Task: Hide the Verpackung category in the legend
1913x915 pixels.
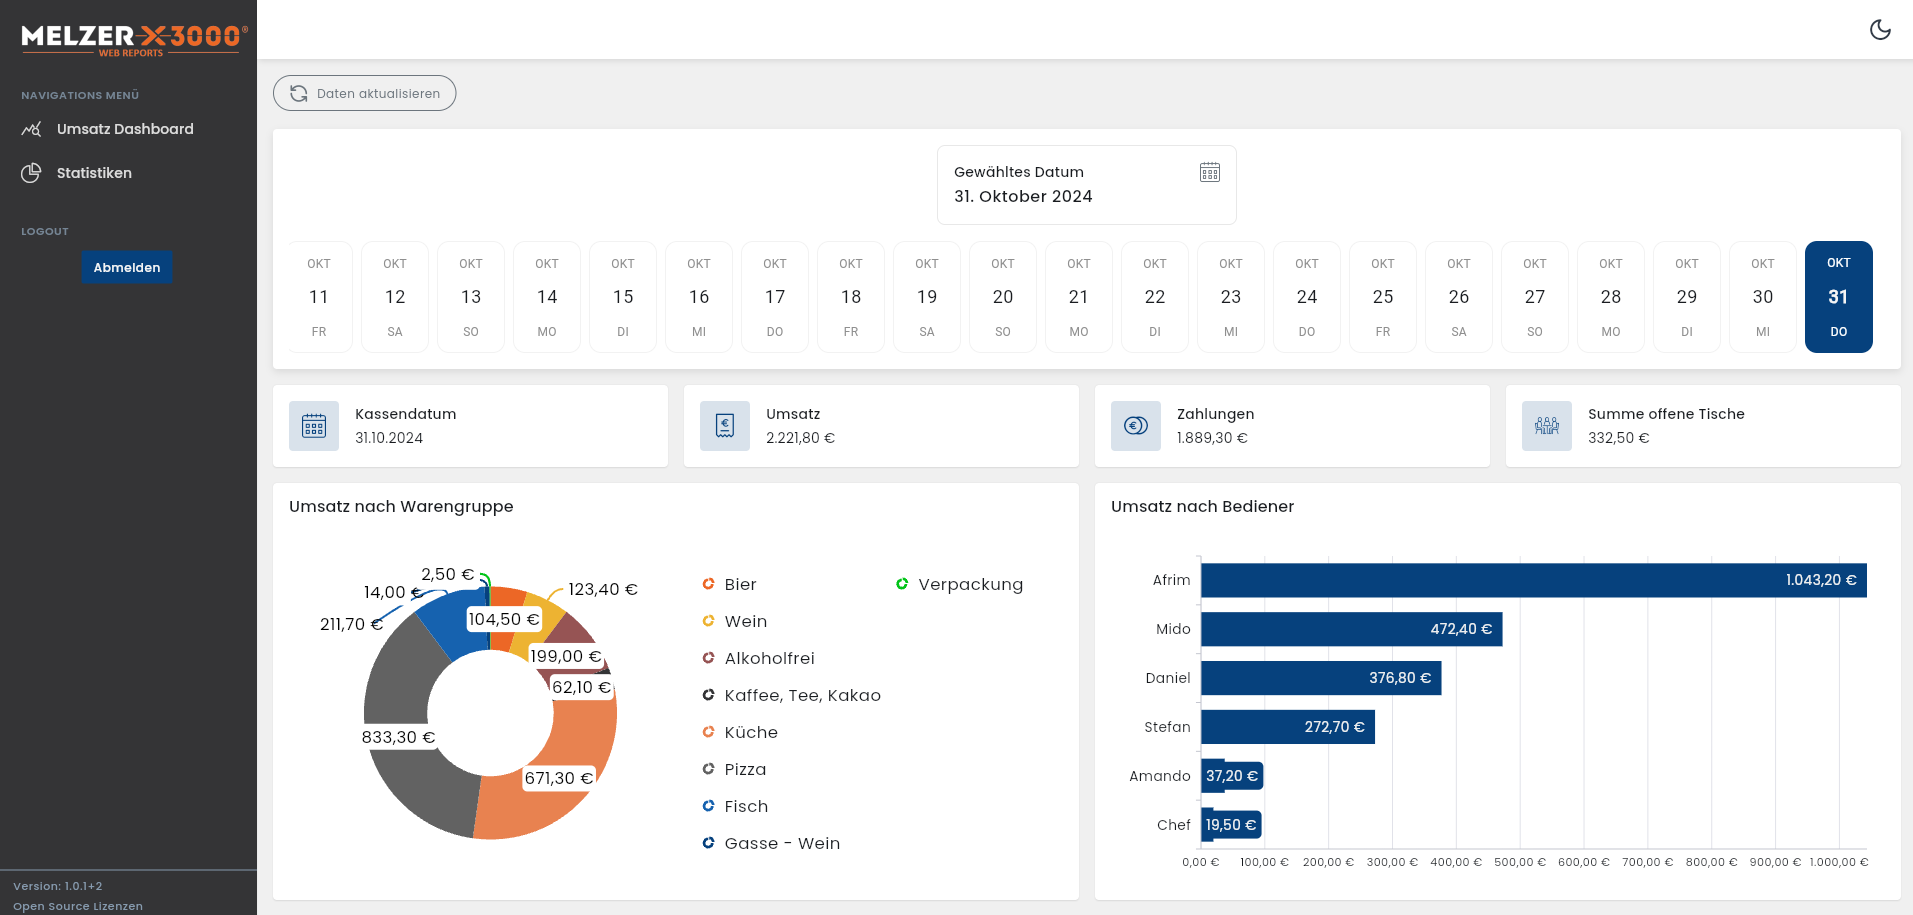Action: point(970,584)
